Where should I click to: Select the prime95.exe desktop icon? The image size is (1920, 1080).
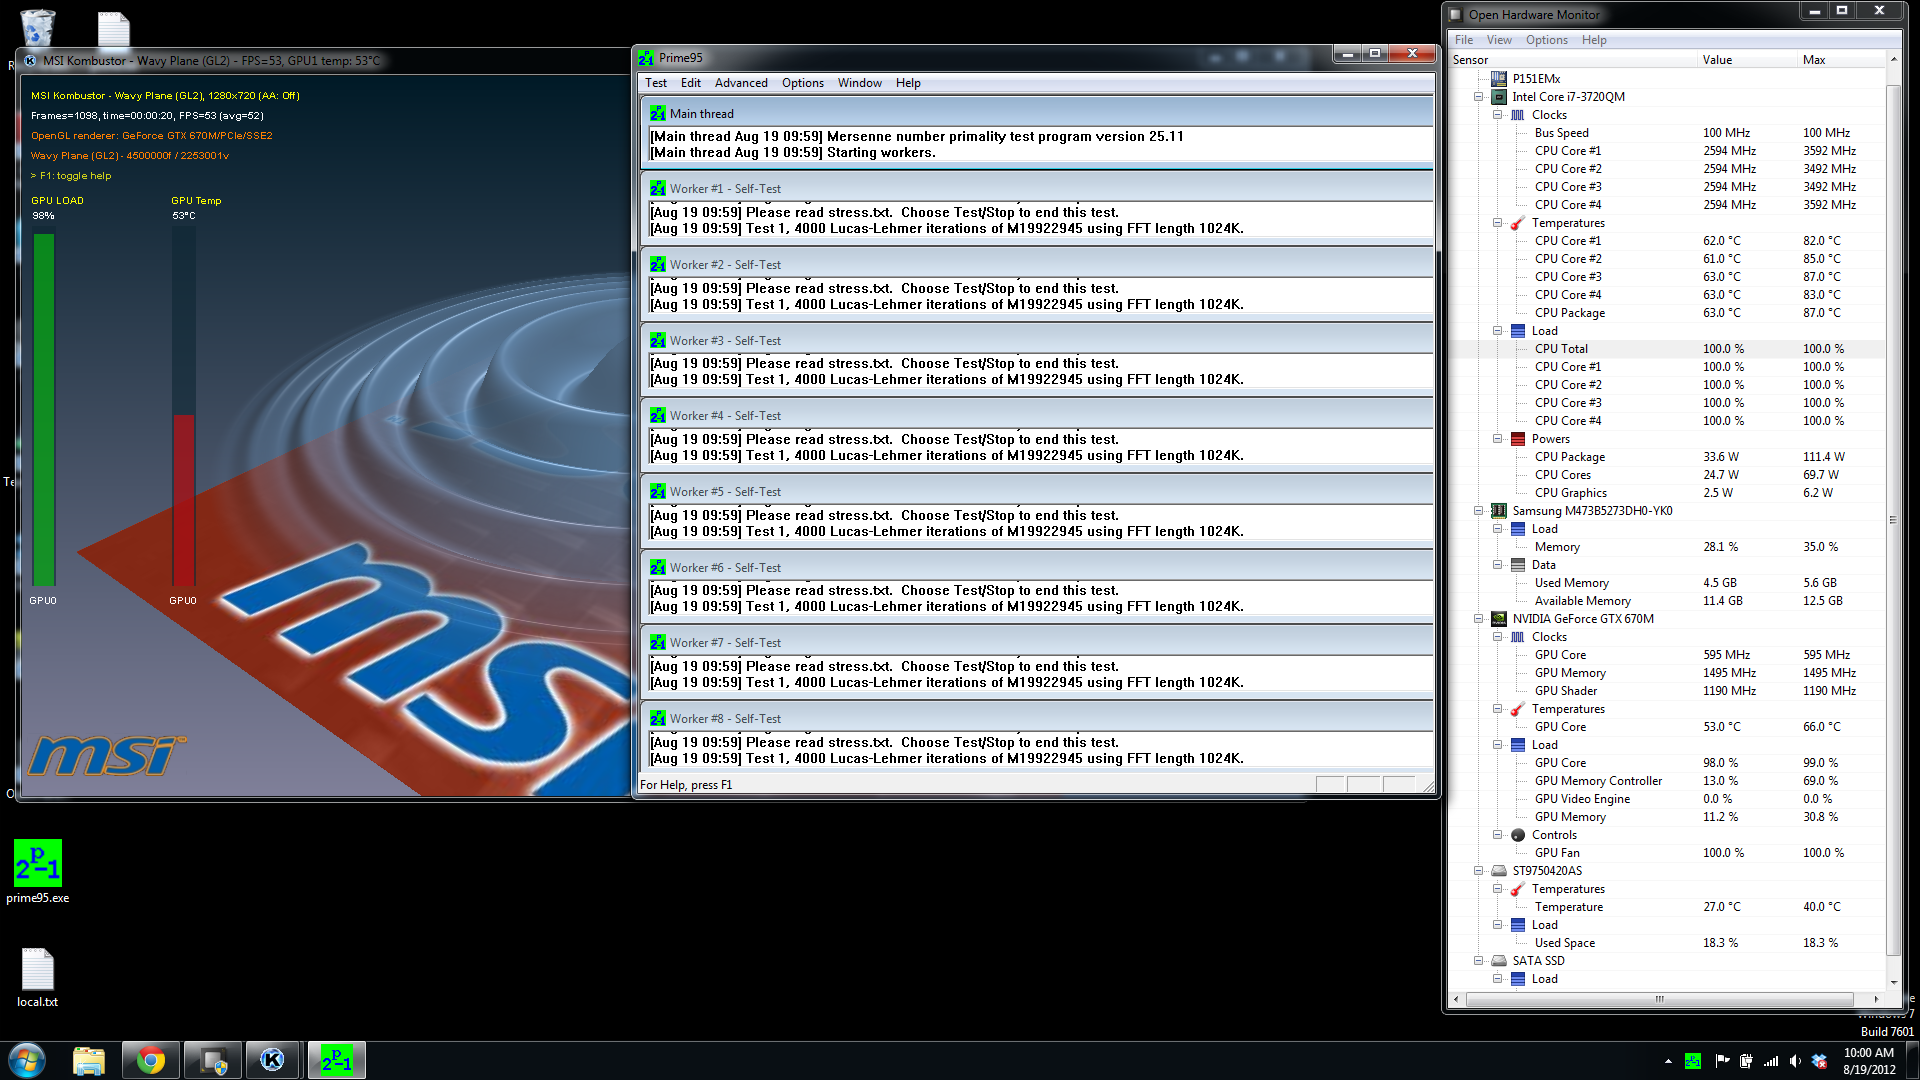tap(38, 871)
